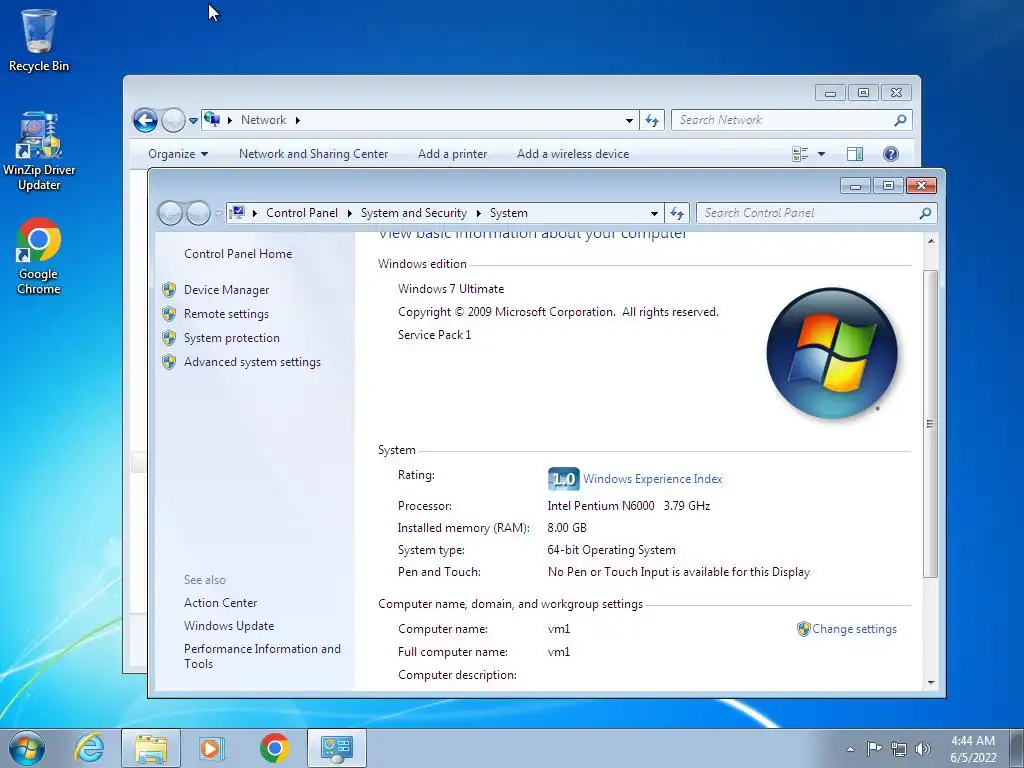Image resolution: width=1024 pixels, height=768 pixels.
Task: Open Advanced system settings
Action: click(x=252, y=362)
